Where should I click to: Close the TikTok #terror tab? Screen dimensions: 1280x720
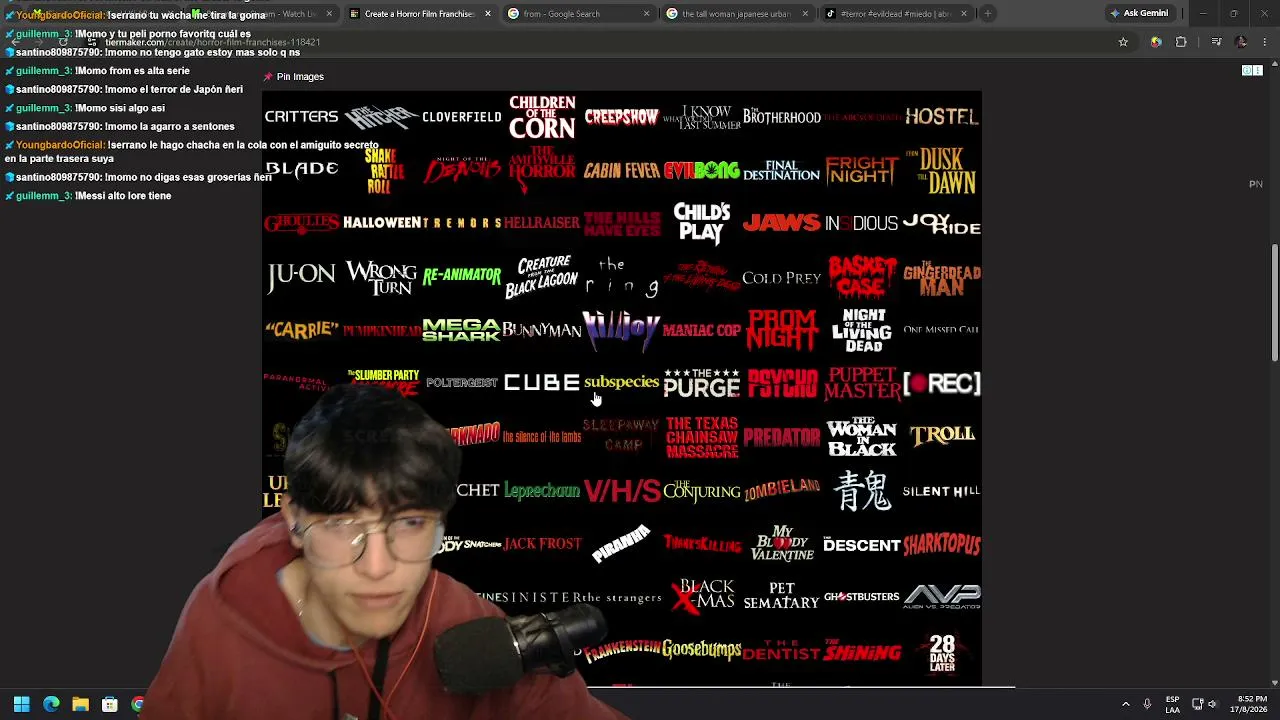[x=963, y=14]
